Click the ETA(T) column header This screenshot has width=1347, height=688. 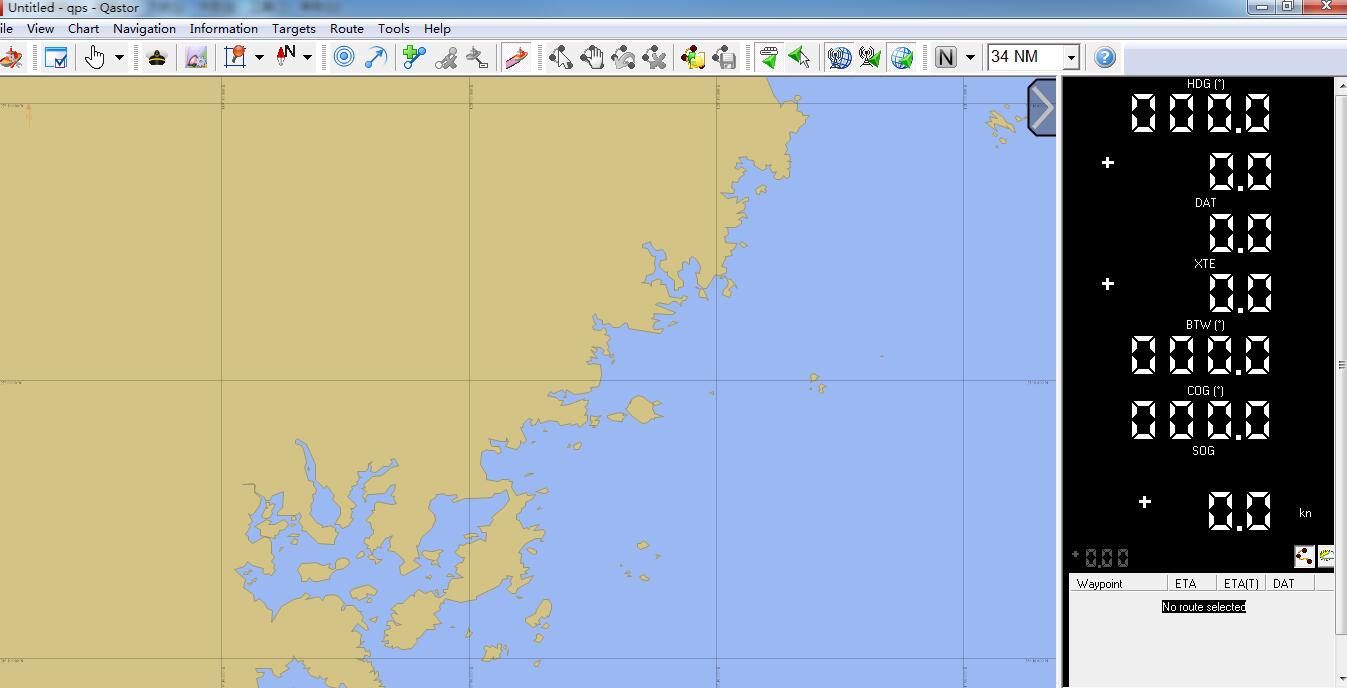[1240, 583]
